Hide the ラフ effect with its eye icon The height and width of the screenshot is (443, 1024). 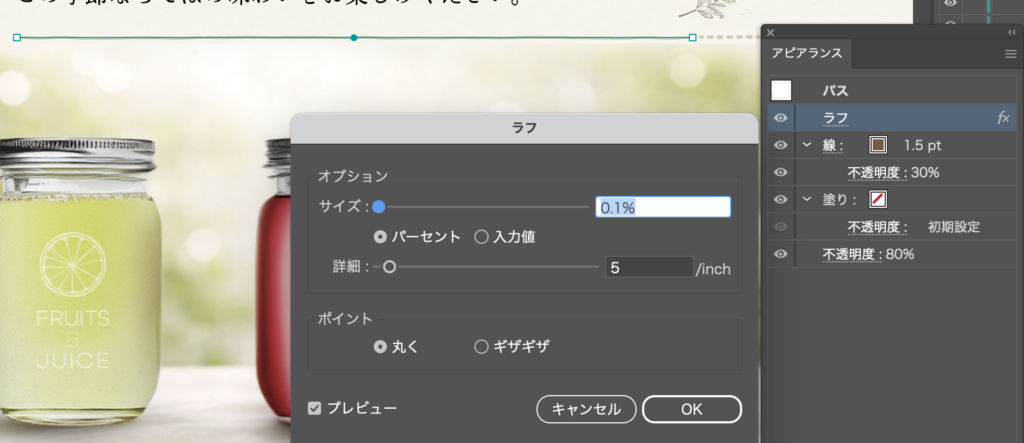click(781, 118)
